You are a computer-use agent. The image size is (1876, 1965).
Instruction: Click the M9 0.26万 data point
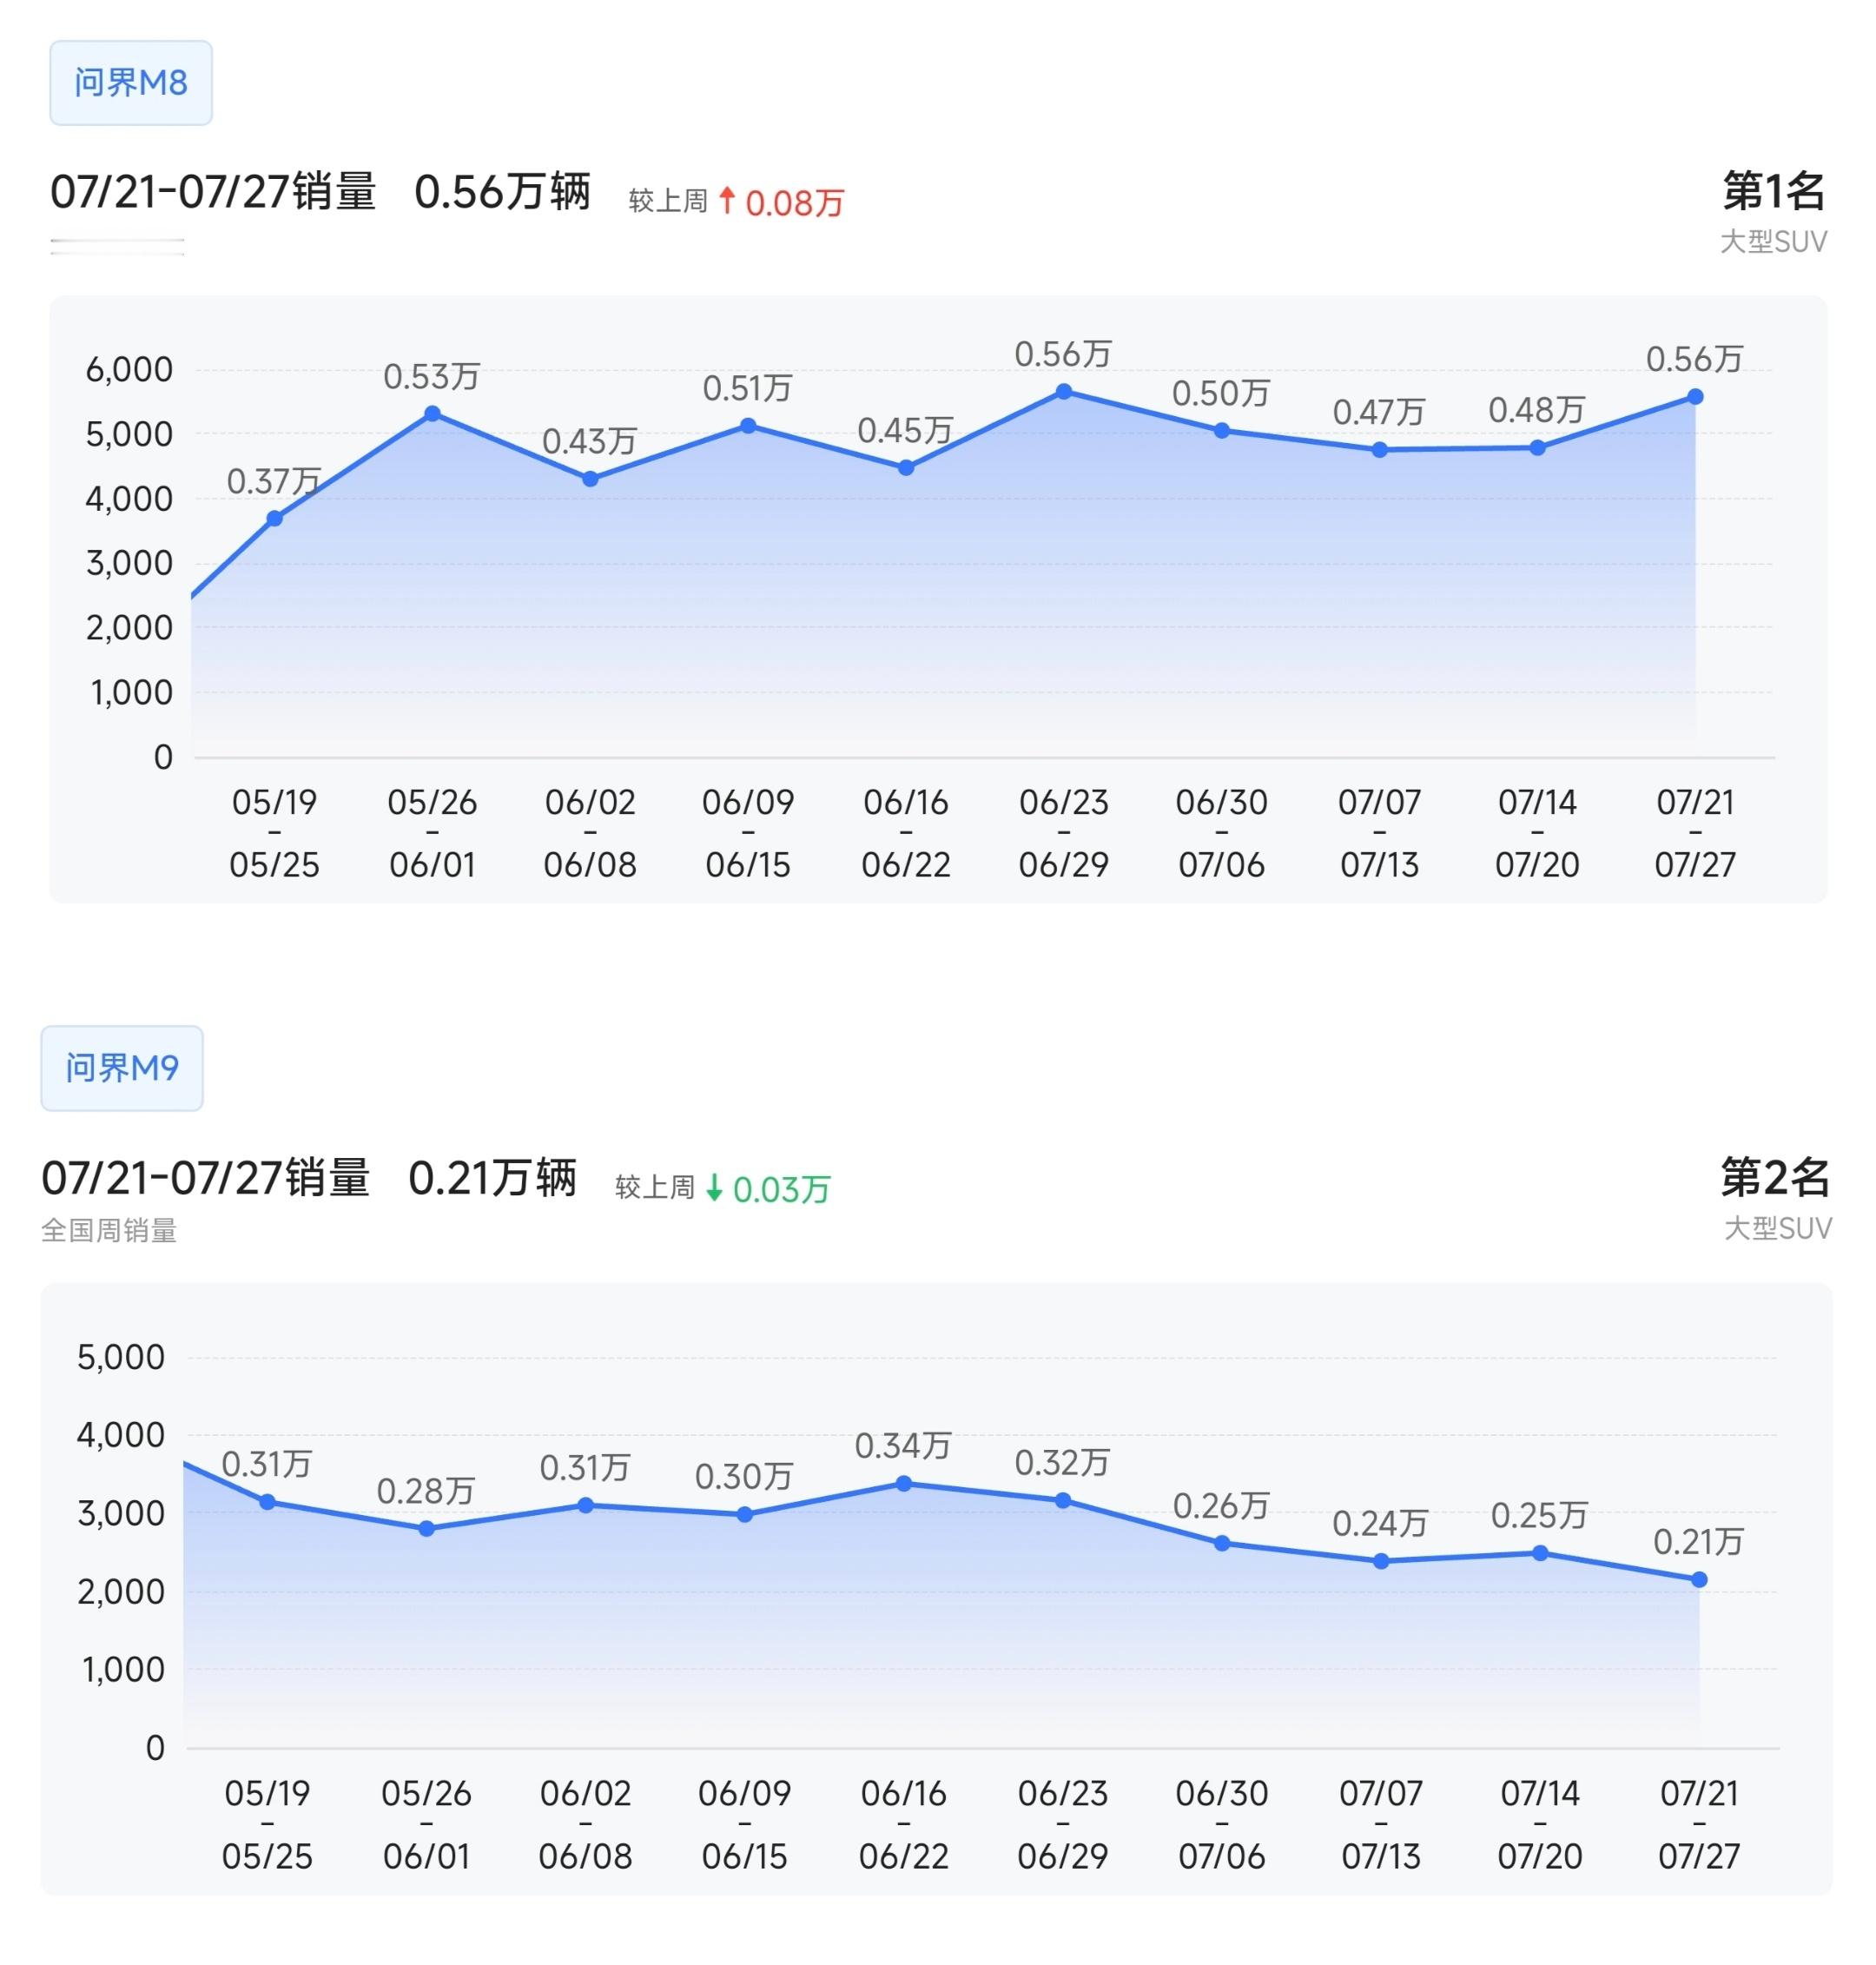[x=1222, y=1543]
